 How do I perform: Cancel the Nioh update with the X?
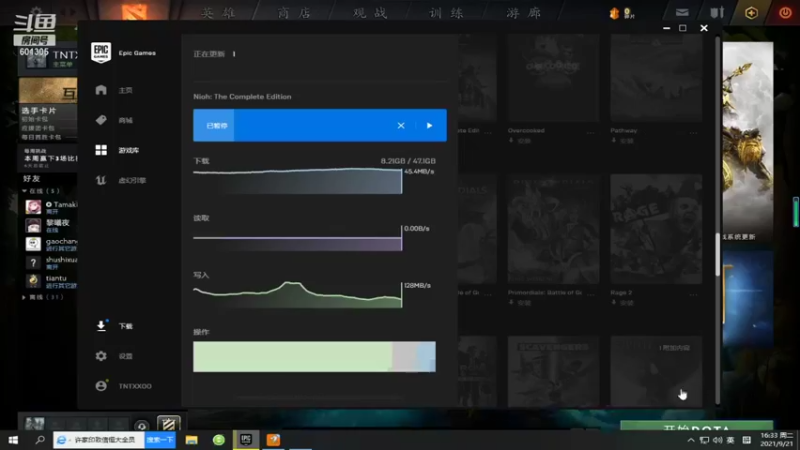click(401, 126)
